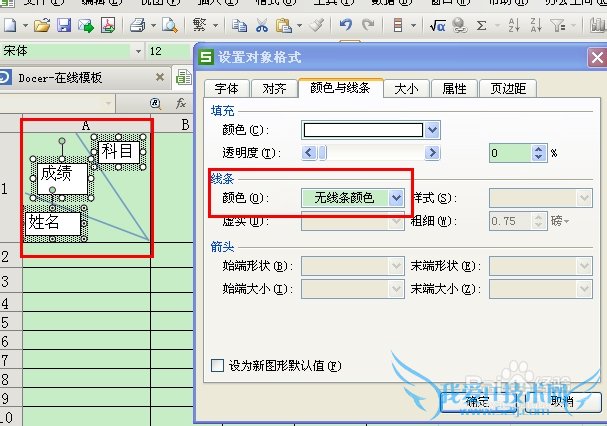Click the Cut scissors icon
The width and height of the screenshot is (607, 426).
[262, 26]
